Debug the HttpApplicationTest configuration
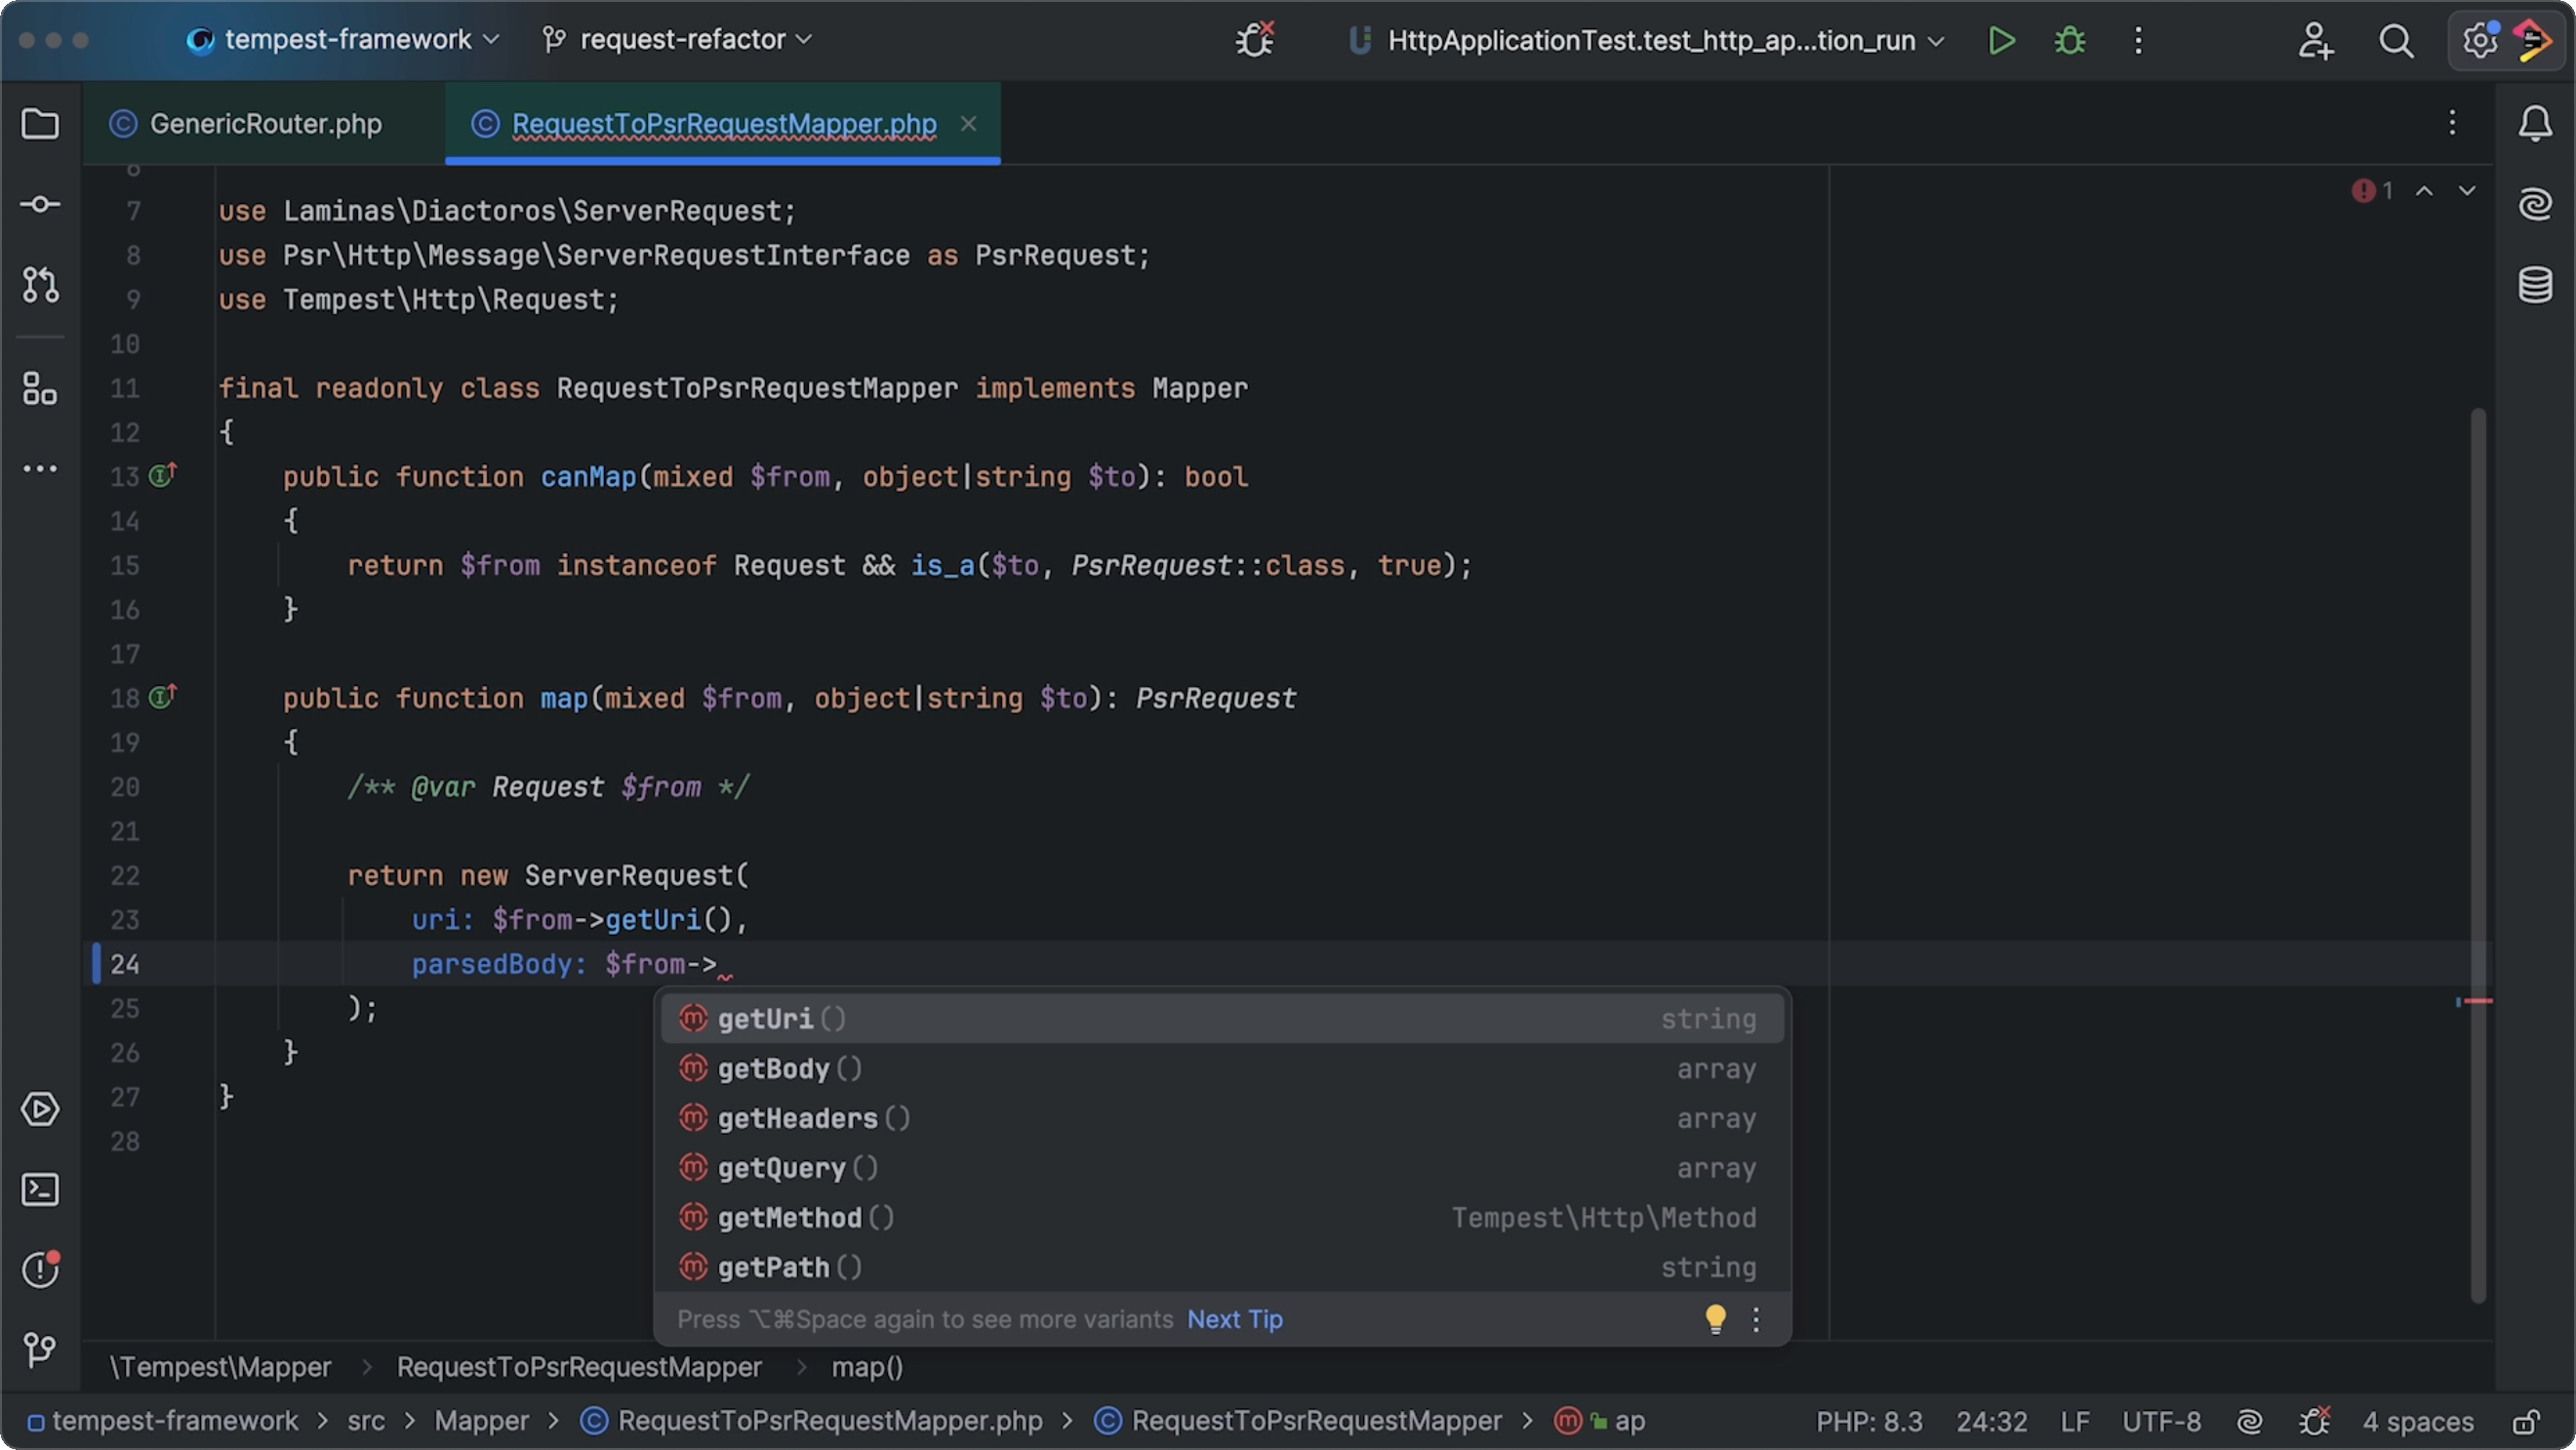2576x1450 pixels. (x=2070, y=40)
